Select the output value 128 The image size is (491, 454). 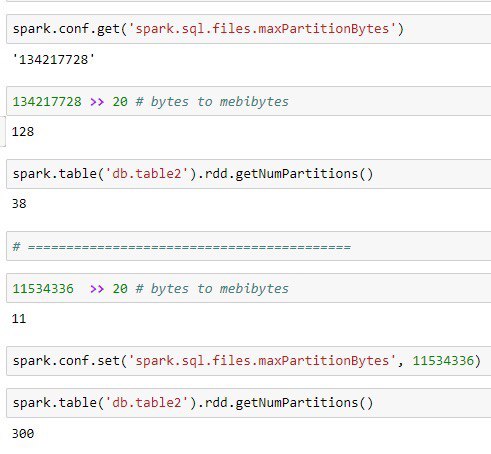point(23,132)
